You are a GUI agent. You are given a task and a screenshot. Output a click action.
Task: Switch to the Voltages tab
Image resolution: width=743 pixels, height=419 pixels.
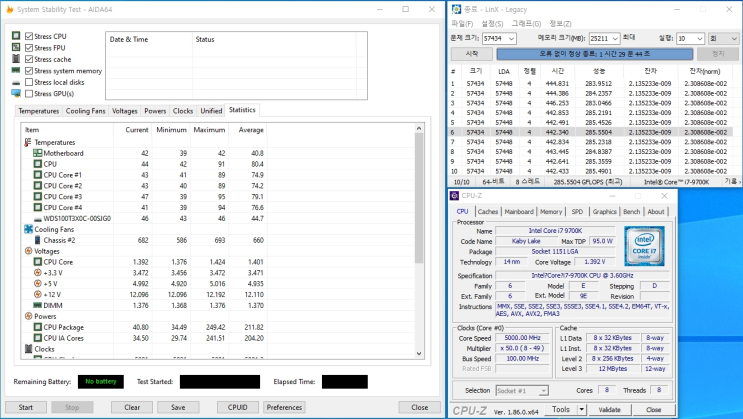tap(125, 111)
